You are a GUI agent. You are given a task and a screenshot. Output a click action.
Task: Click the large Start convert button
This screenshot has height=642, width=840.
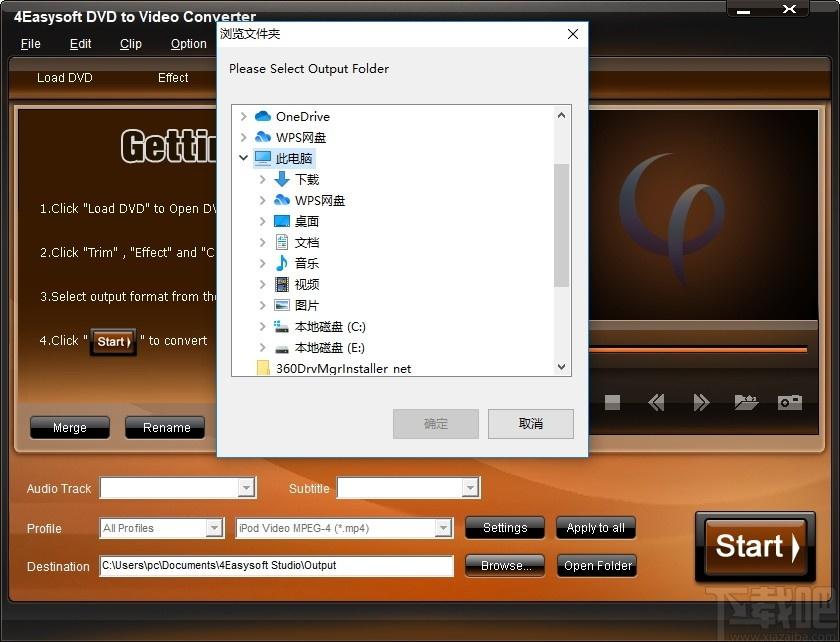click(755, 547)
